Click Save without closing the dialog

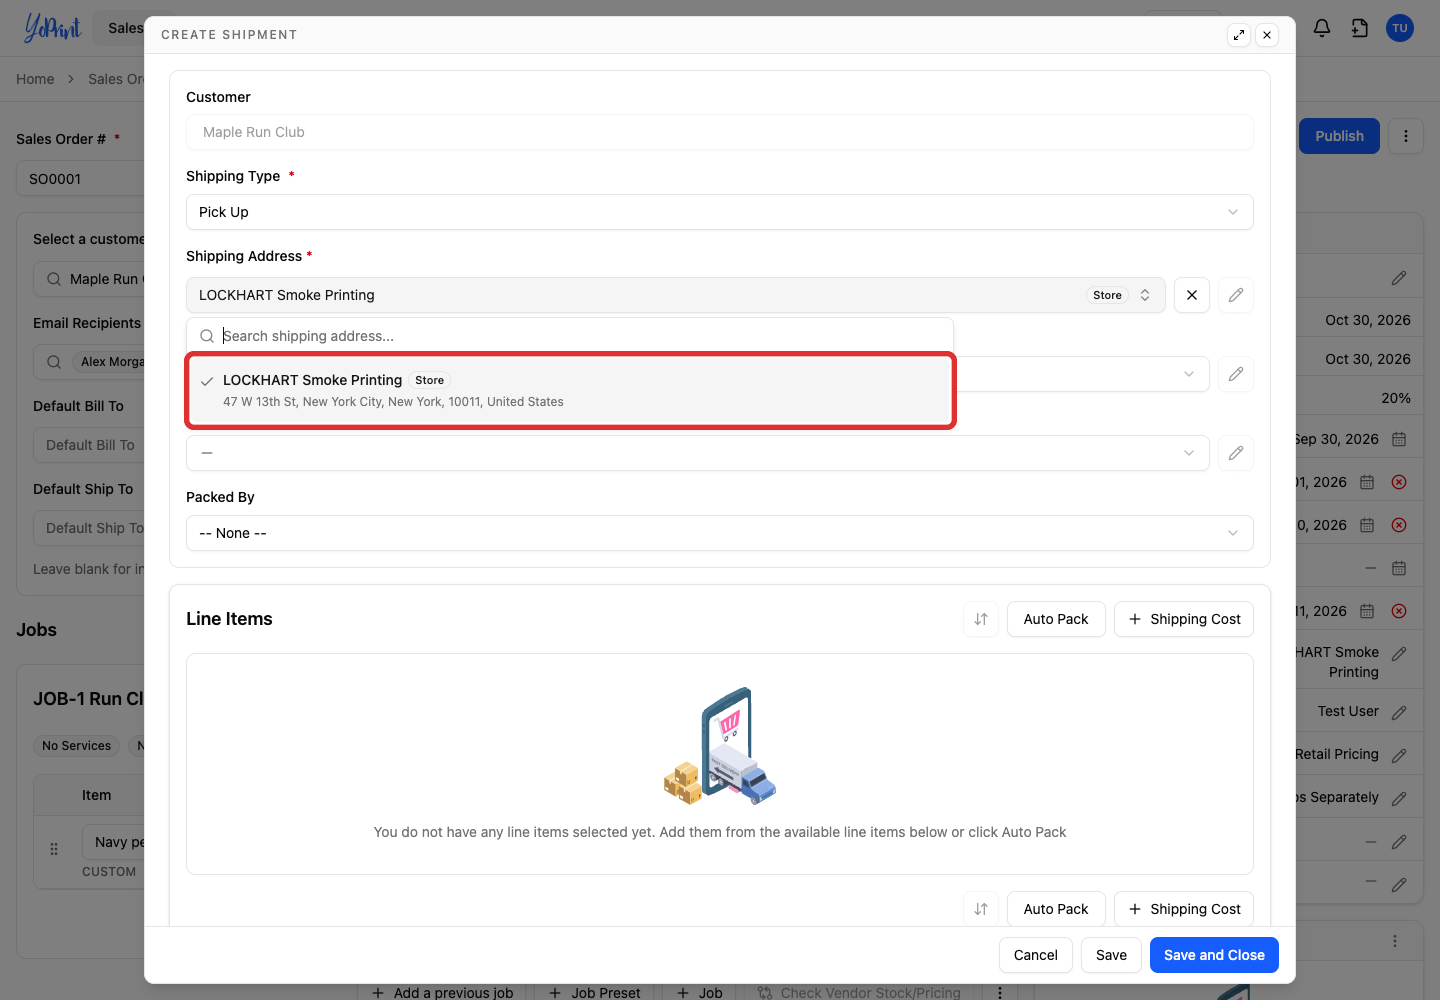[1111, 955]
